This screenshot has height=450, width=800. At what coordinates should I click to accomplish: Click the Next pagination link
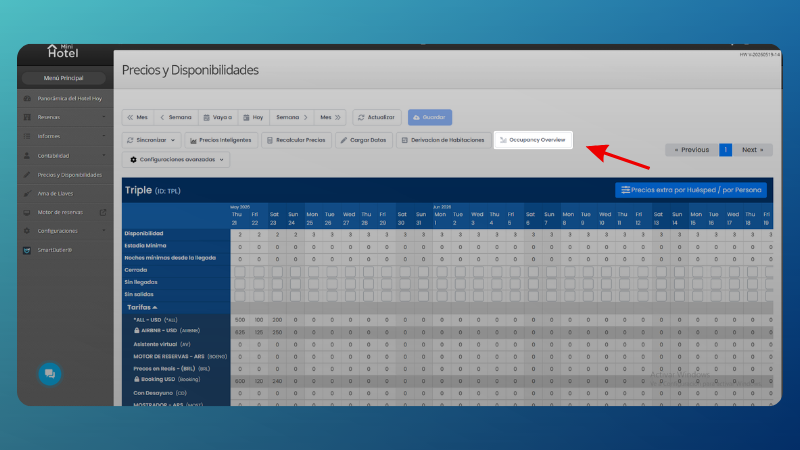pyautogui.click(x=753, y=150)
